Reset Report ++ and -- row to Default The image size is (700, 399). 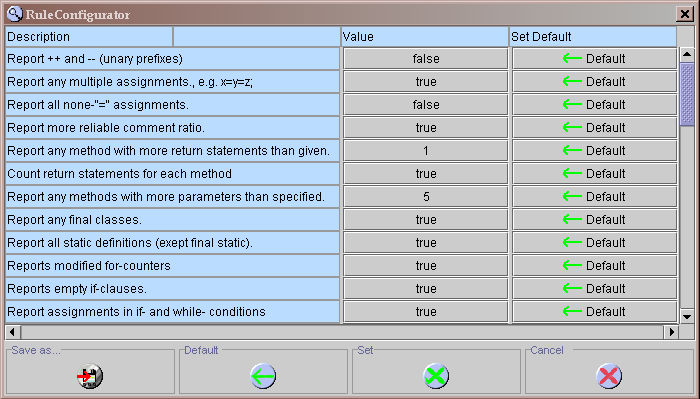click(594, 58)
